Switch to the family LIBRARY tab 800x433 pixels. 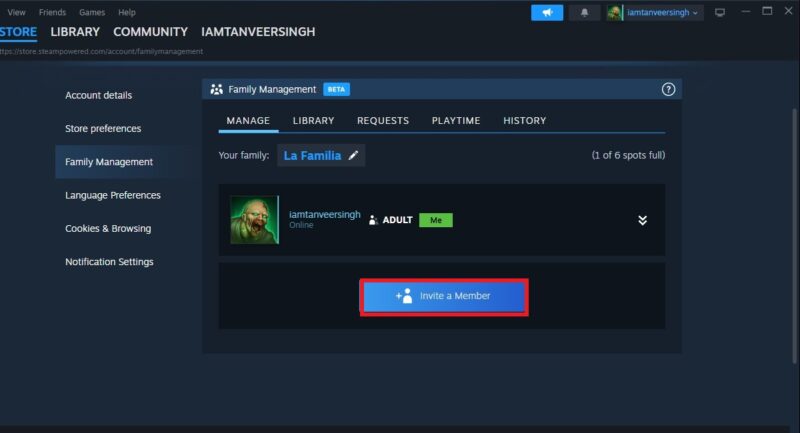313,121
